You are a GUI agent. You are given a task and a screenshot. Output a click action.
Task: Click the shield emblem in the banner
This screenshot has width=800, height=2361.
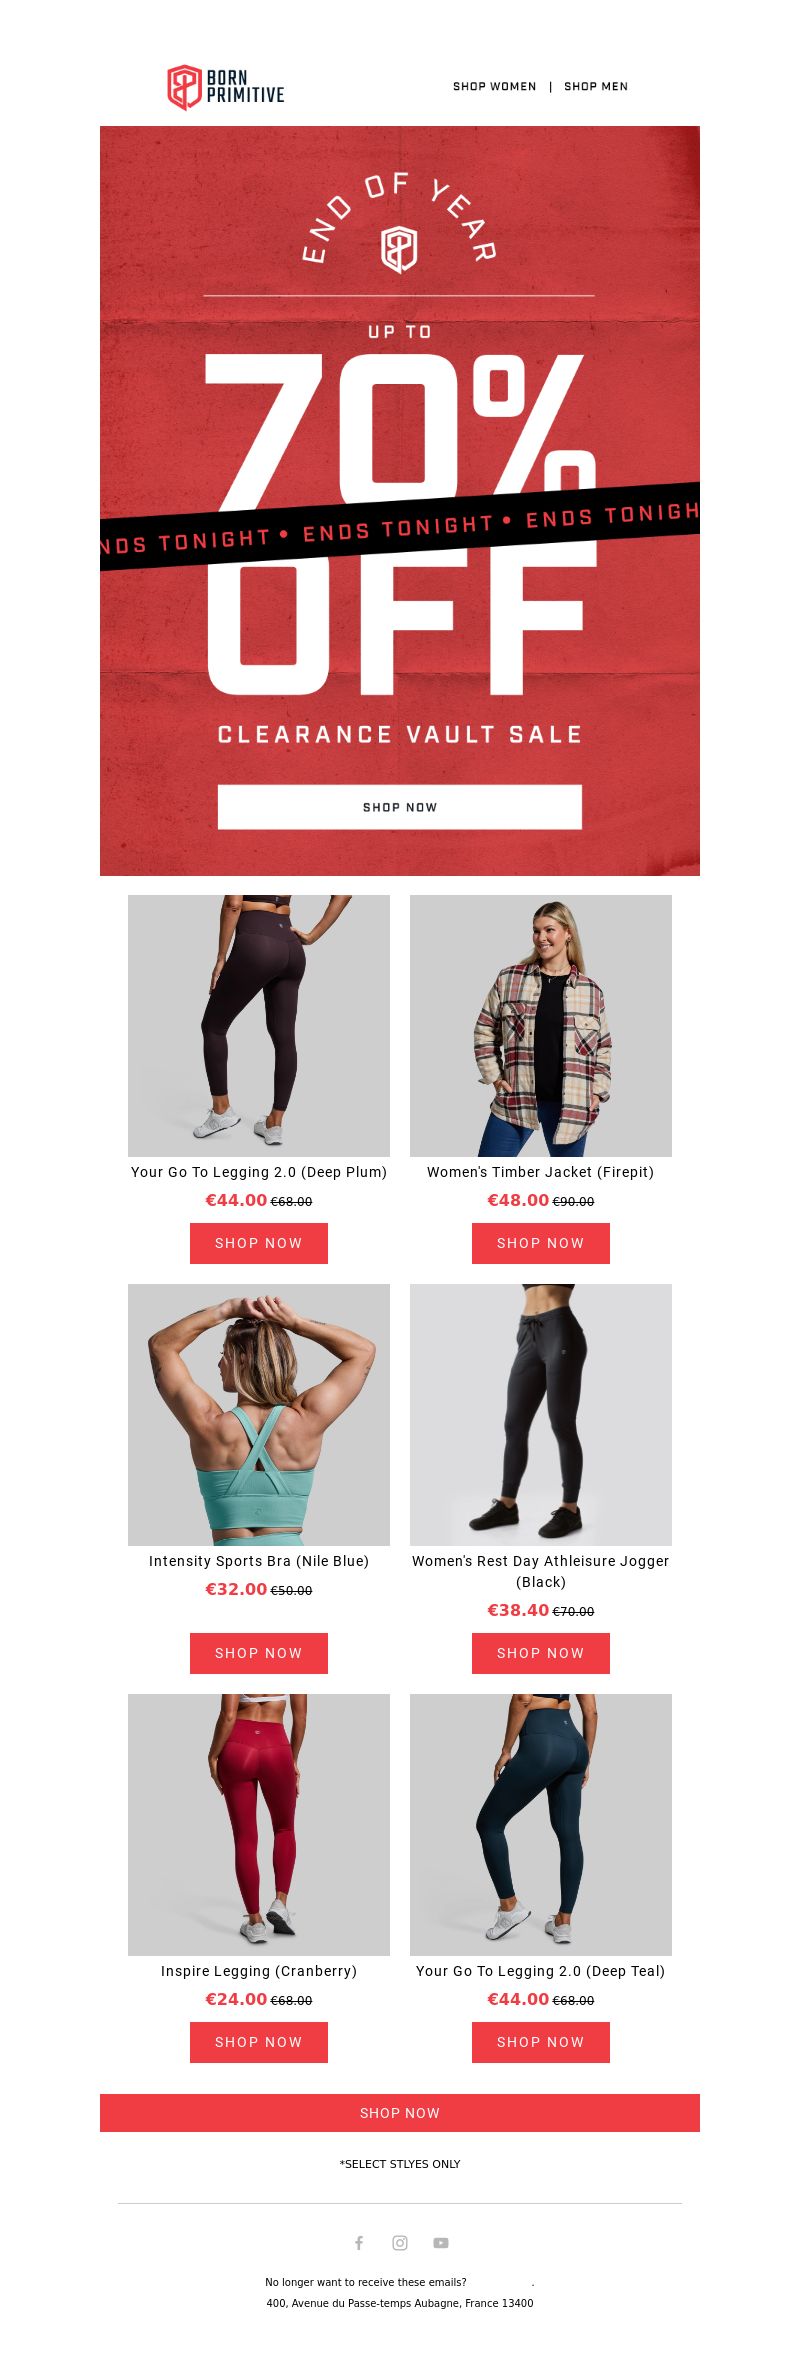(x=399, y=248)
